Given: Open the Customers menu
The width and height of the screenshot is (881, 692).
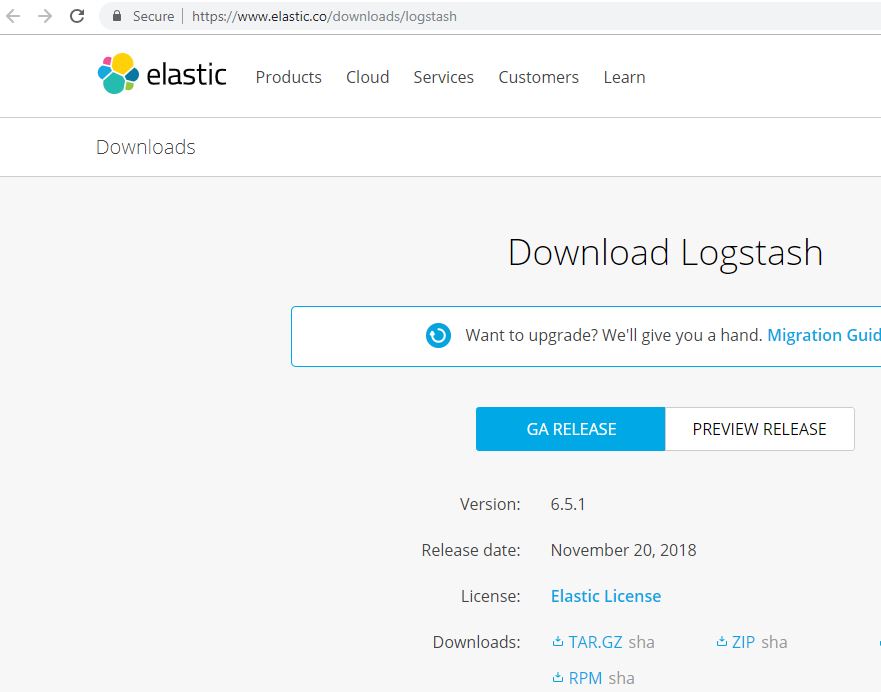Looking at the screenshot, I should (x=538, y=77).
